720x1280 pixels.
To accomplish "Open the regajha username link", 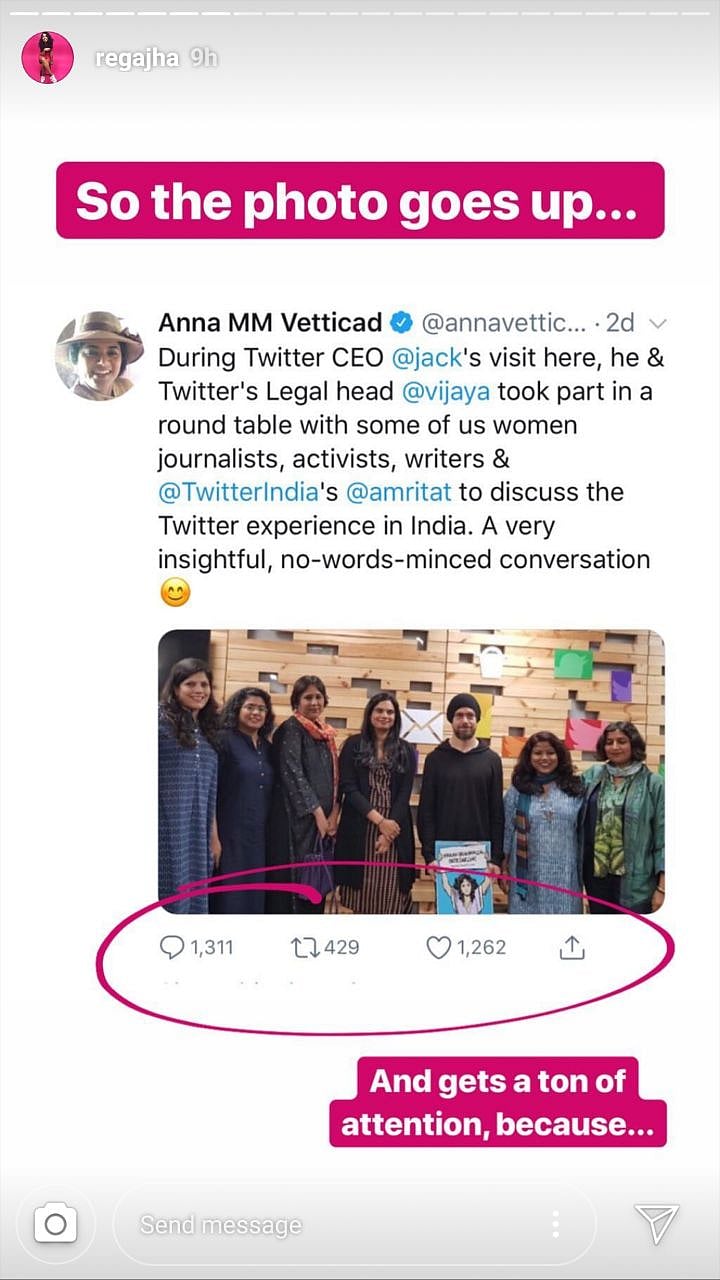I will [136, 58].
